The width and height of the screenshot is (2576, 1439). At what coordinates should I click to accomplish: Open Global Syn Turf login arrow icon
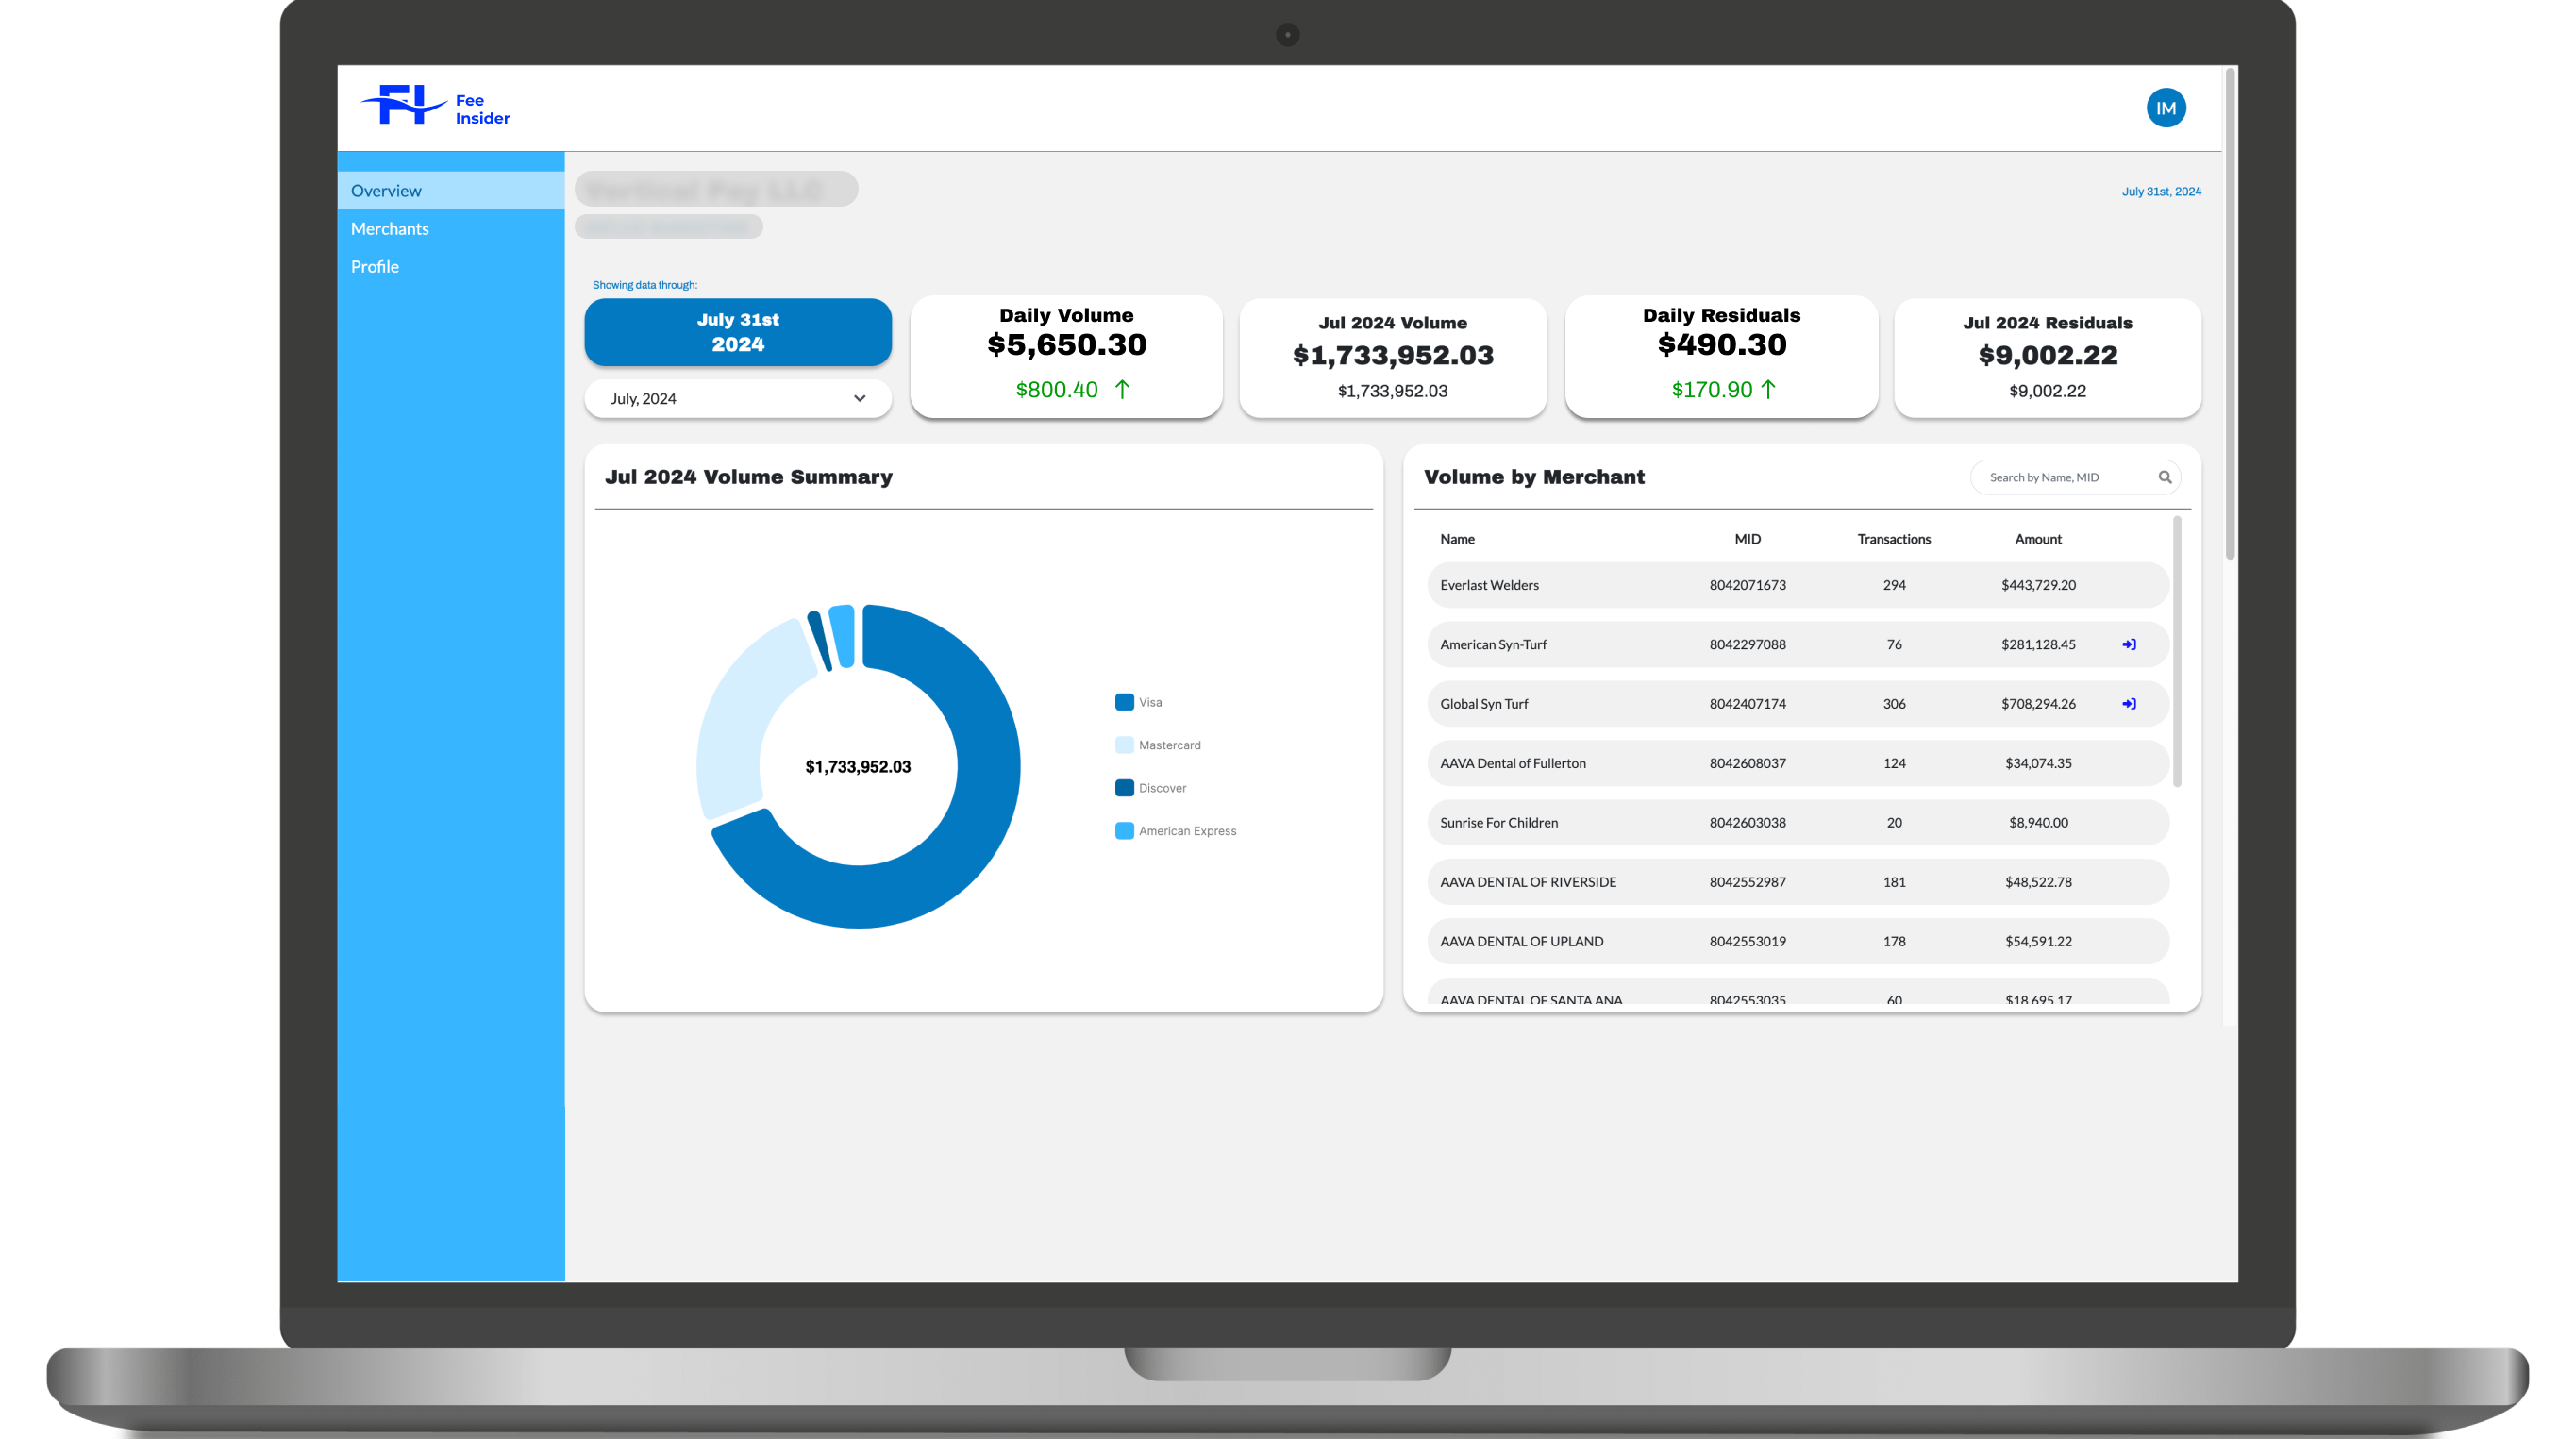(2128, 704)
